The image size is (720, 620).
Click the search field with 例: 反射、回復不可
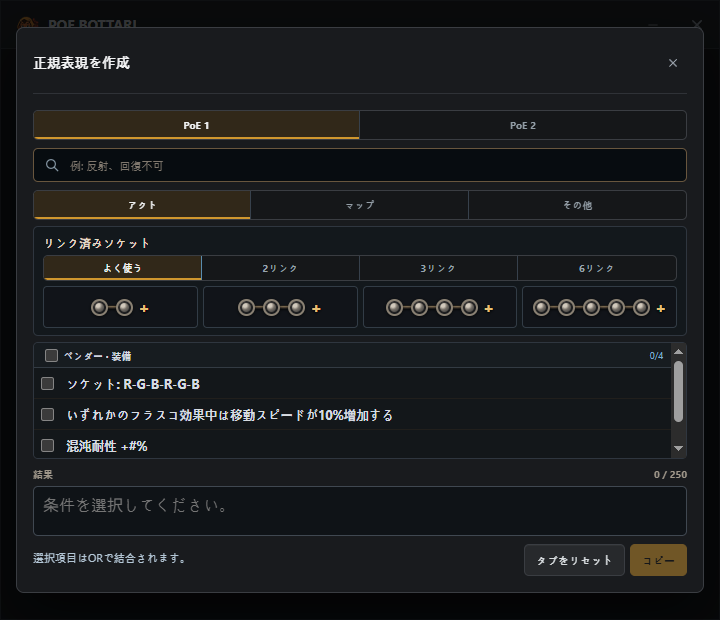coord(360,165)
